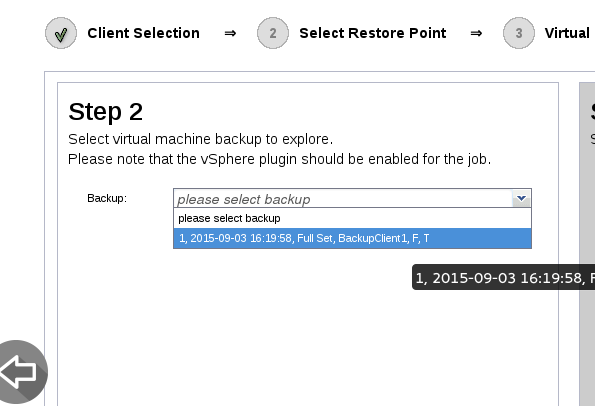Screen dimensions: 595x406
Task: Click the Client Selection checkmark step icon
Action: [x=61, y=33]
